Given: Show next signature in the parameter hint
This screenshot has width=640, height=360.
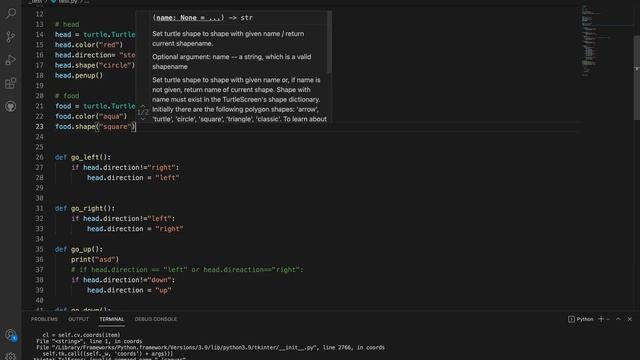Looking at the screenshot, I should coord(143,118).
